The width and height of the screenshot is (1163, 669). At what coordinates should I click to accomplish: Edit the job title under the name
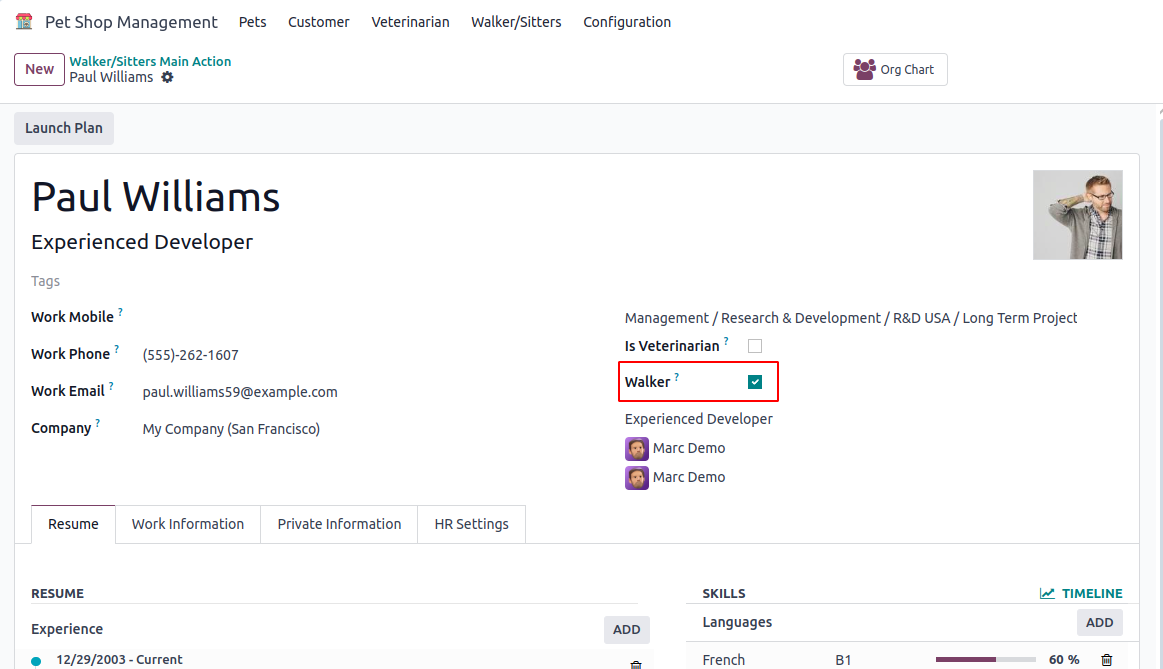(142, 242)
